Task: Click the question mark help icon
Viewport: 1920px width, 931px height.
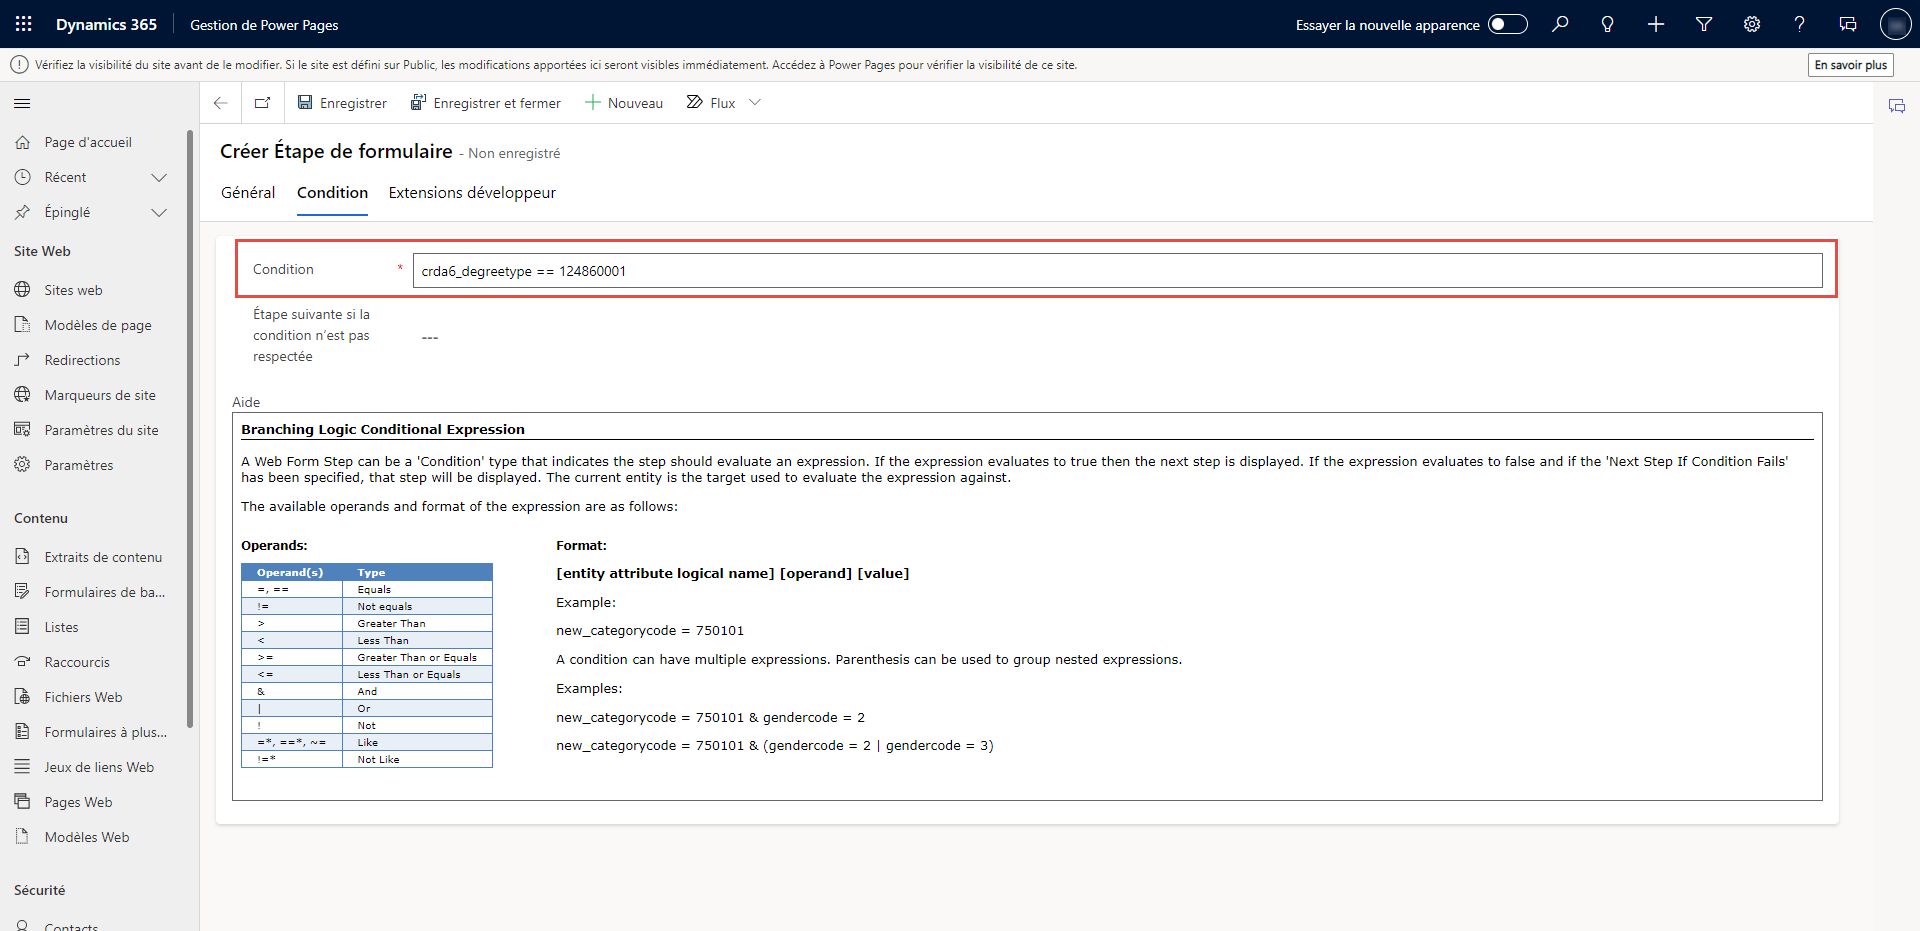Action: coord(1800,24)
